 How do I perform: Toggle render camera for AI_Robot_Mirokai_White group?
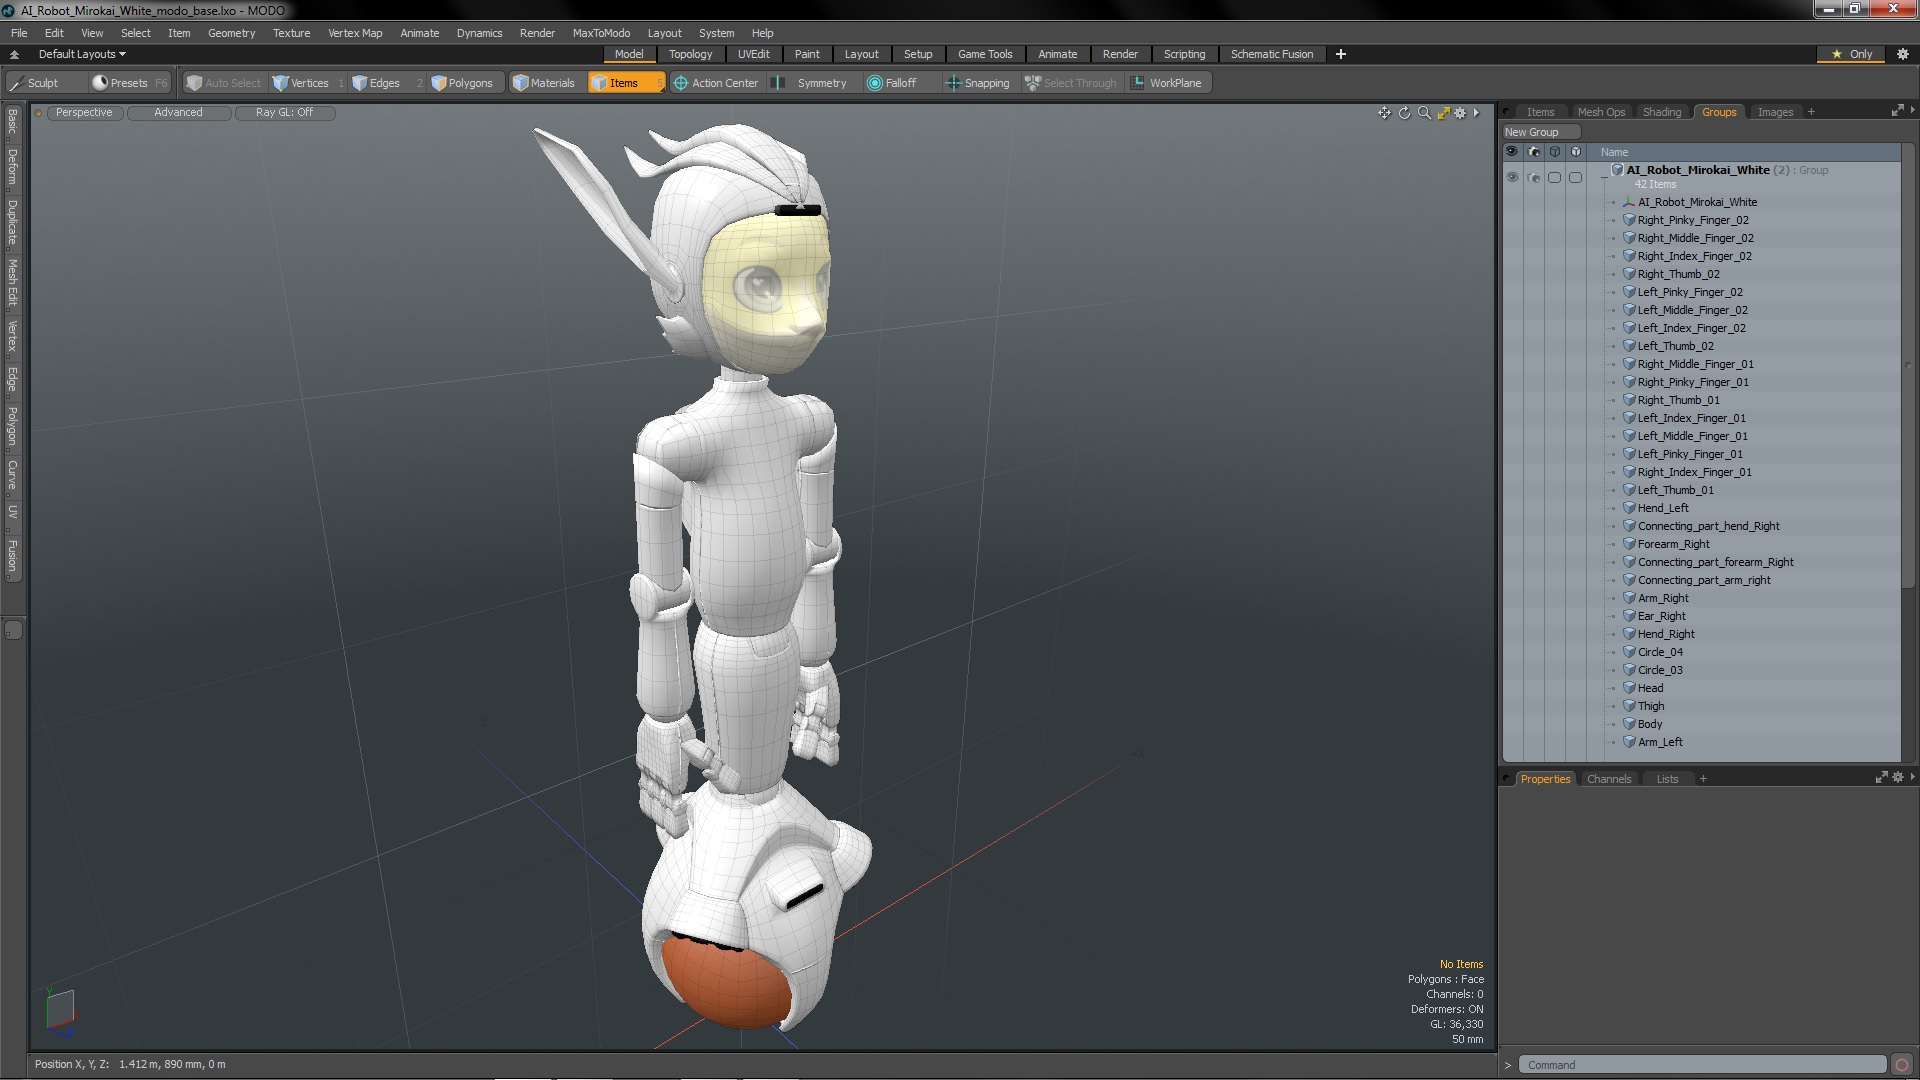pos(1534,177)
